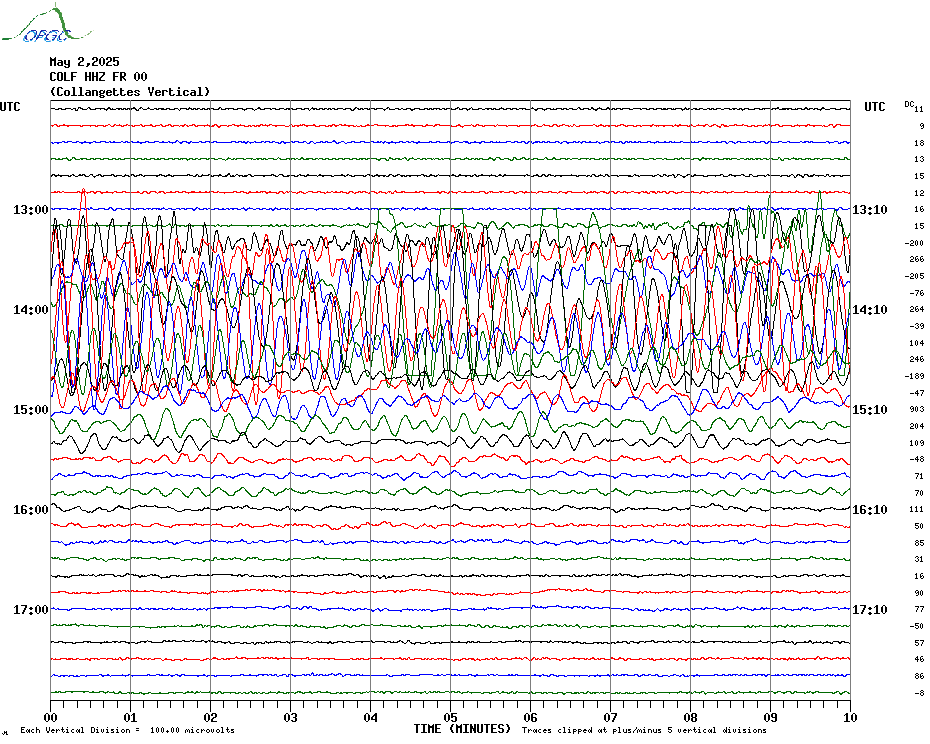Click DC offset value 264
The image size is (930, 744).
pos(917,309)
